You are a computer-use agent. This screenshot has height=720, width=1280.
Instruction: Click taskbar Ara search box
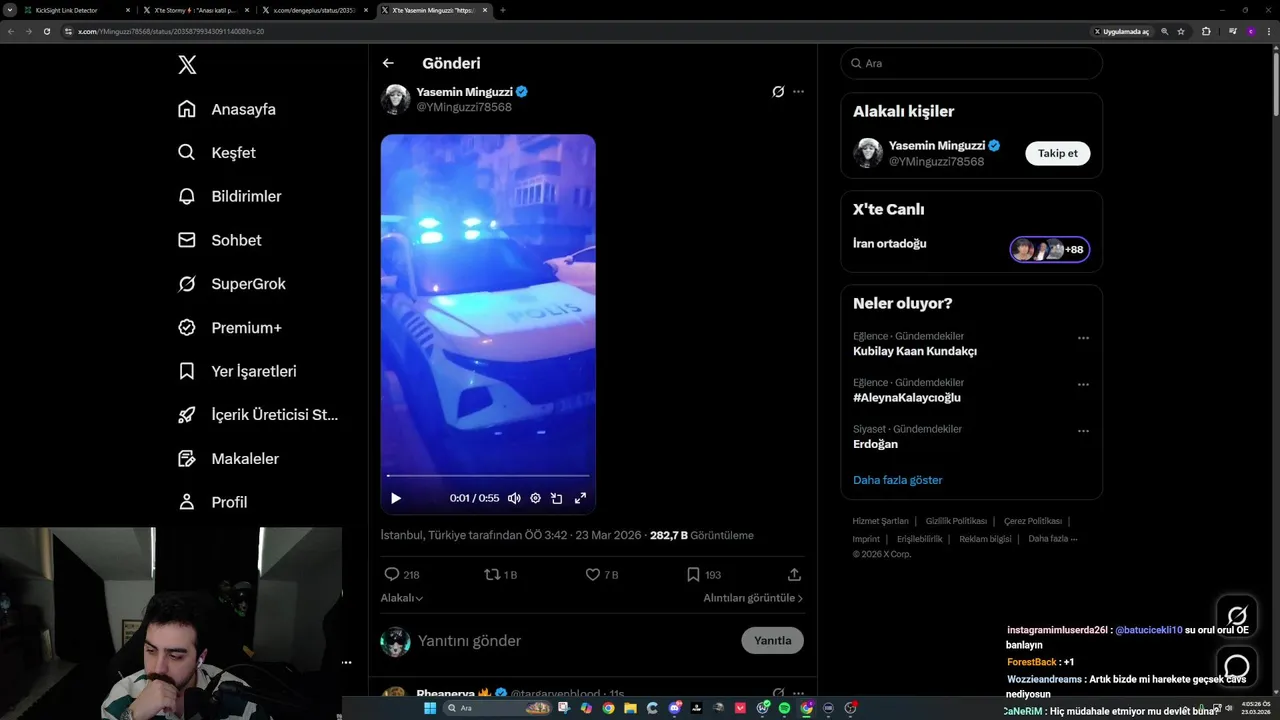pos(498,708)
